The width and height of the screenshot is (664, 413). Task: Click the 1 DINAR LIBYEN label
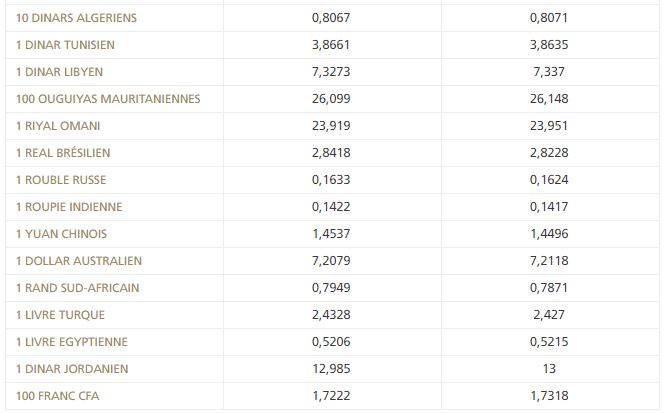(x=59, y=72)
